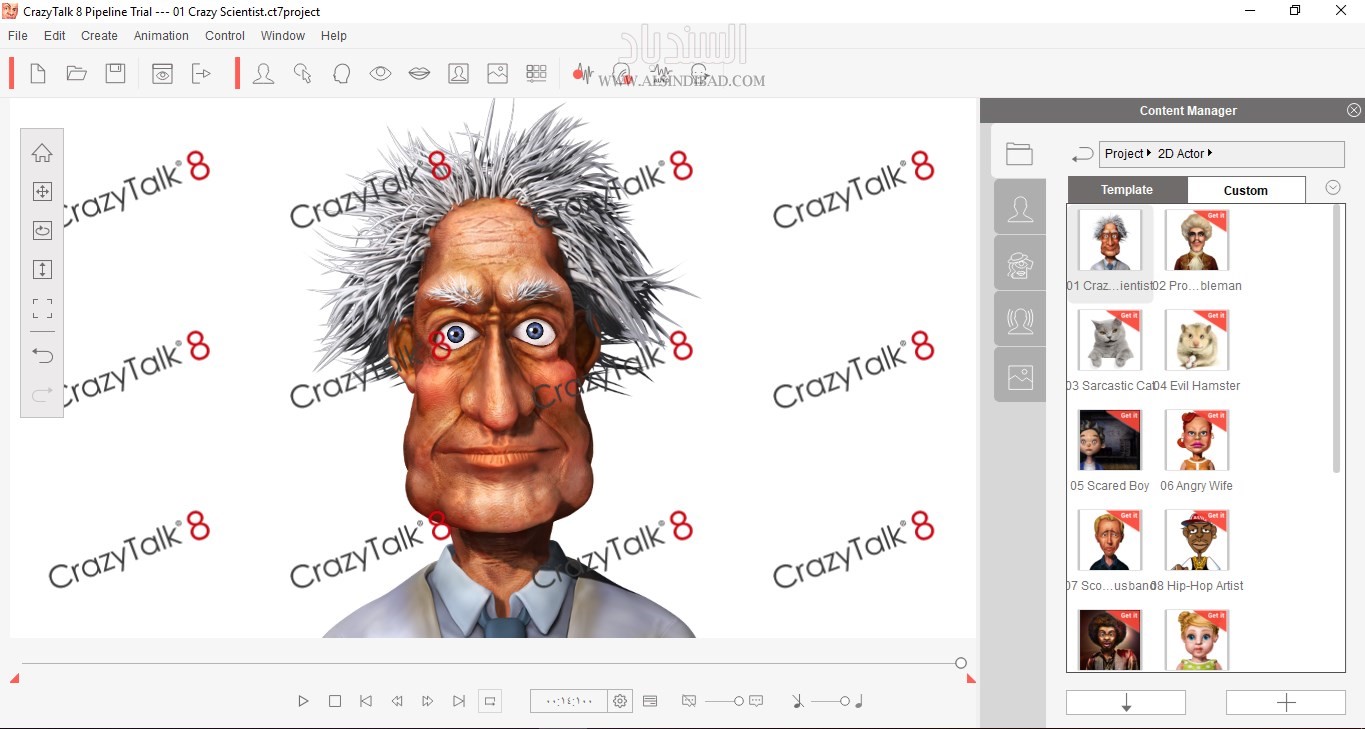Expand the 2D Actor path arrow
This screenshot has width=1365, height=729.
coord(1210,153)
